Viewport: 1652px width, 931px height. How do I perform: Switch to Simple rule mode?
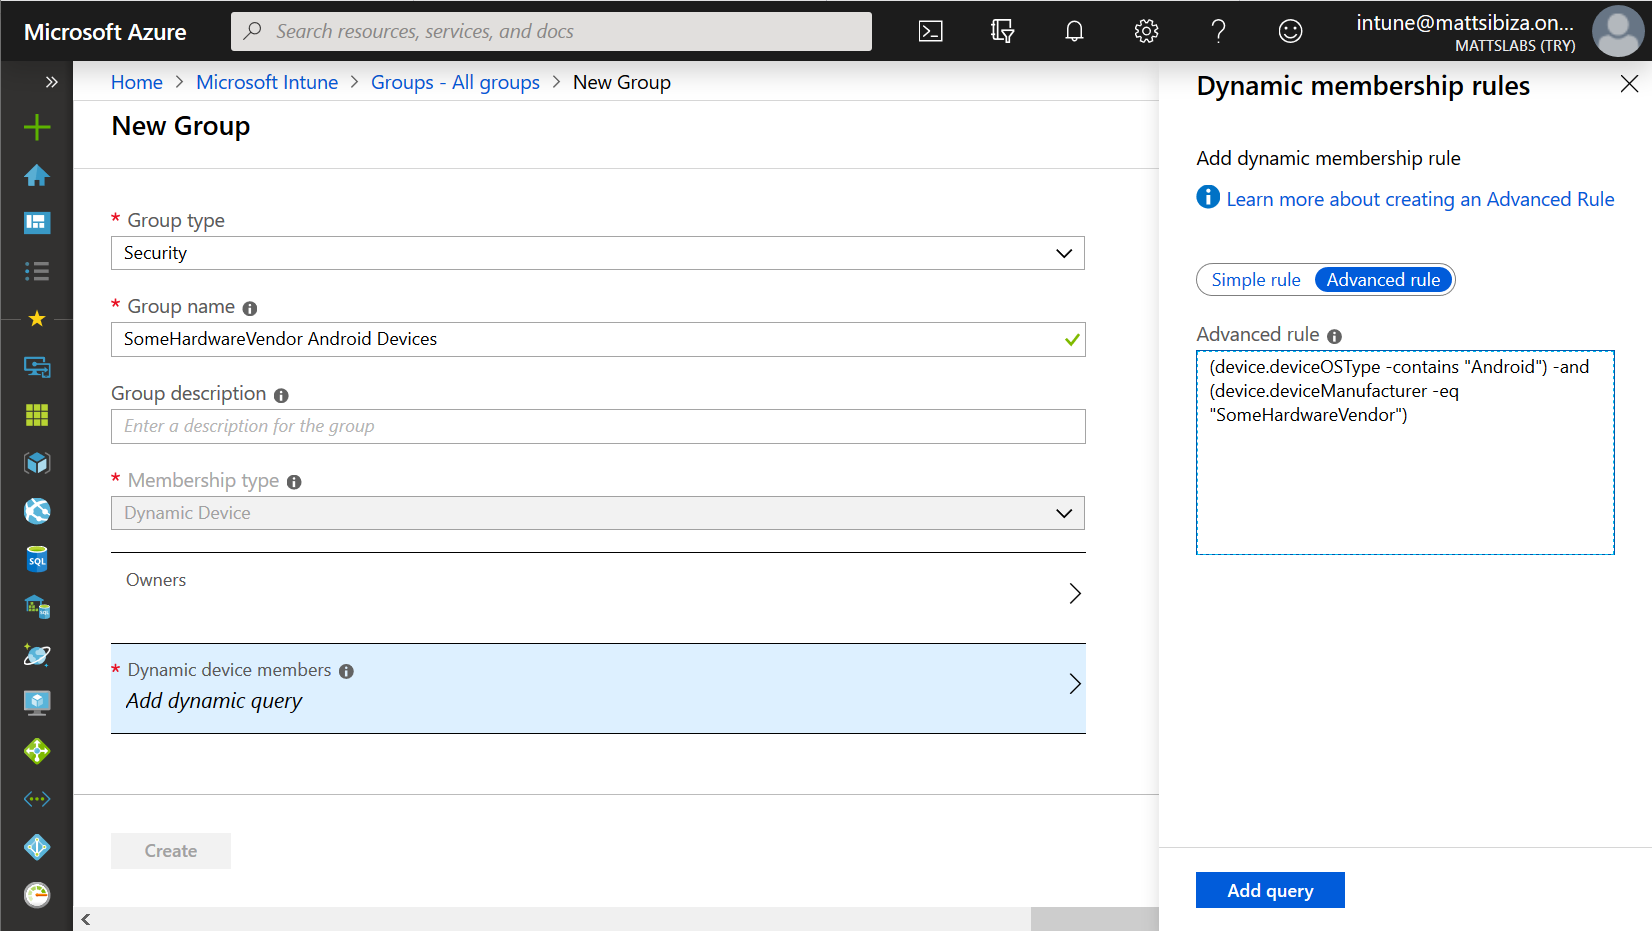pos(1256,280)
